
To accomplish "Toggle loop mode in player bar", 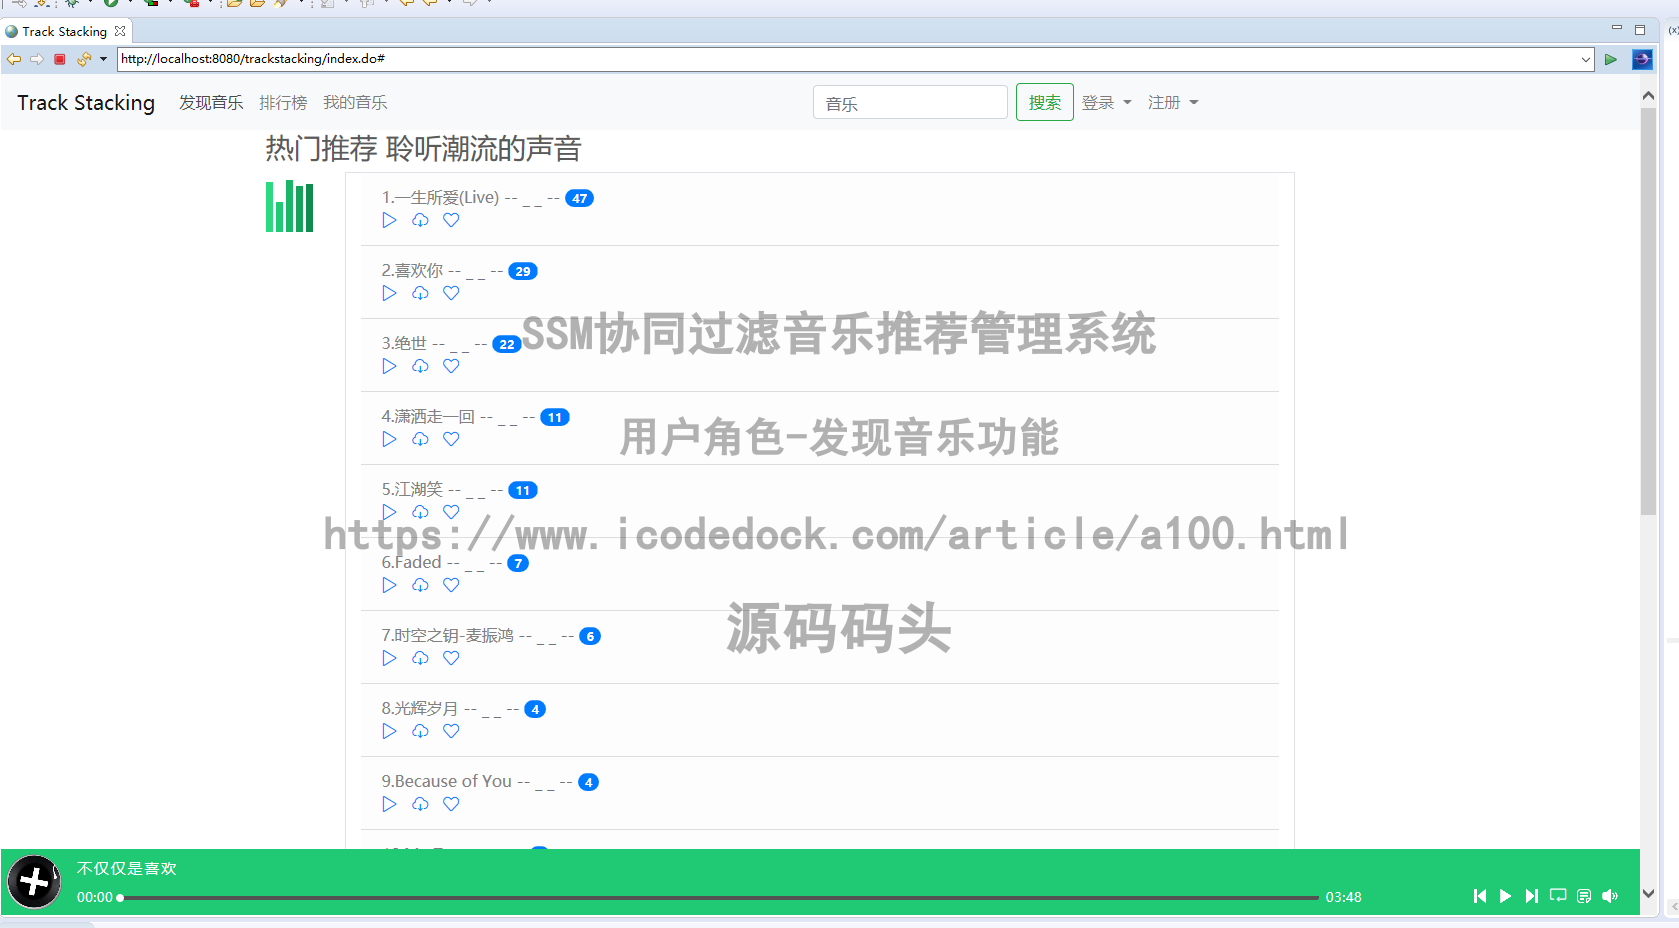I will [x=1558, y=896].
